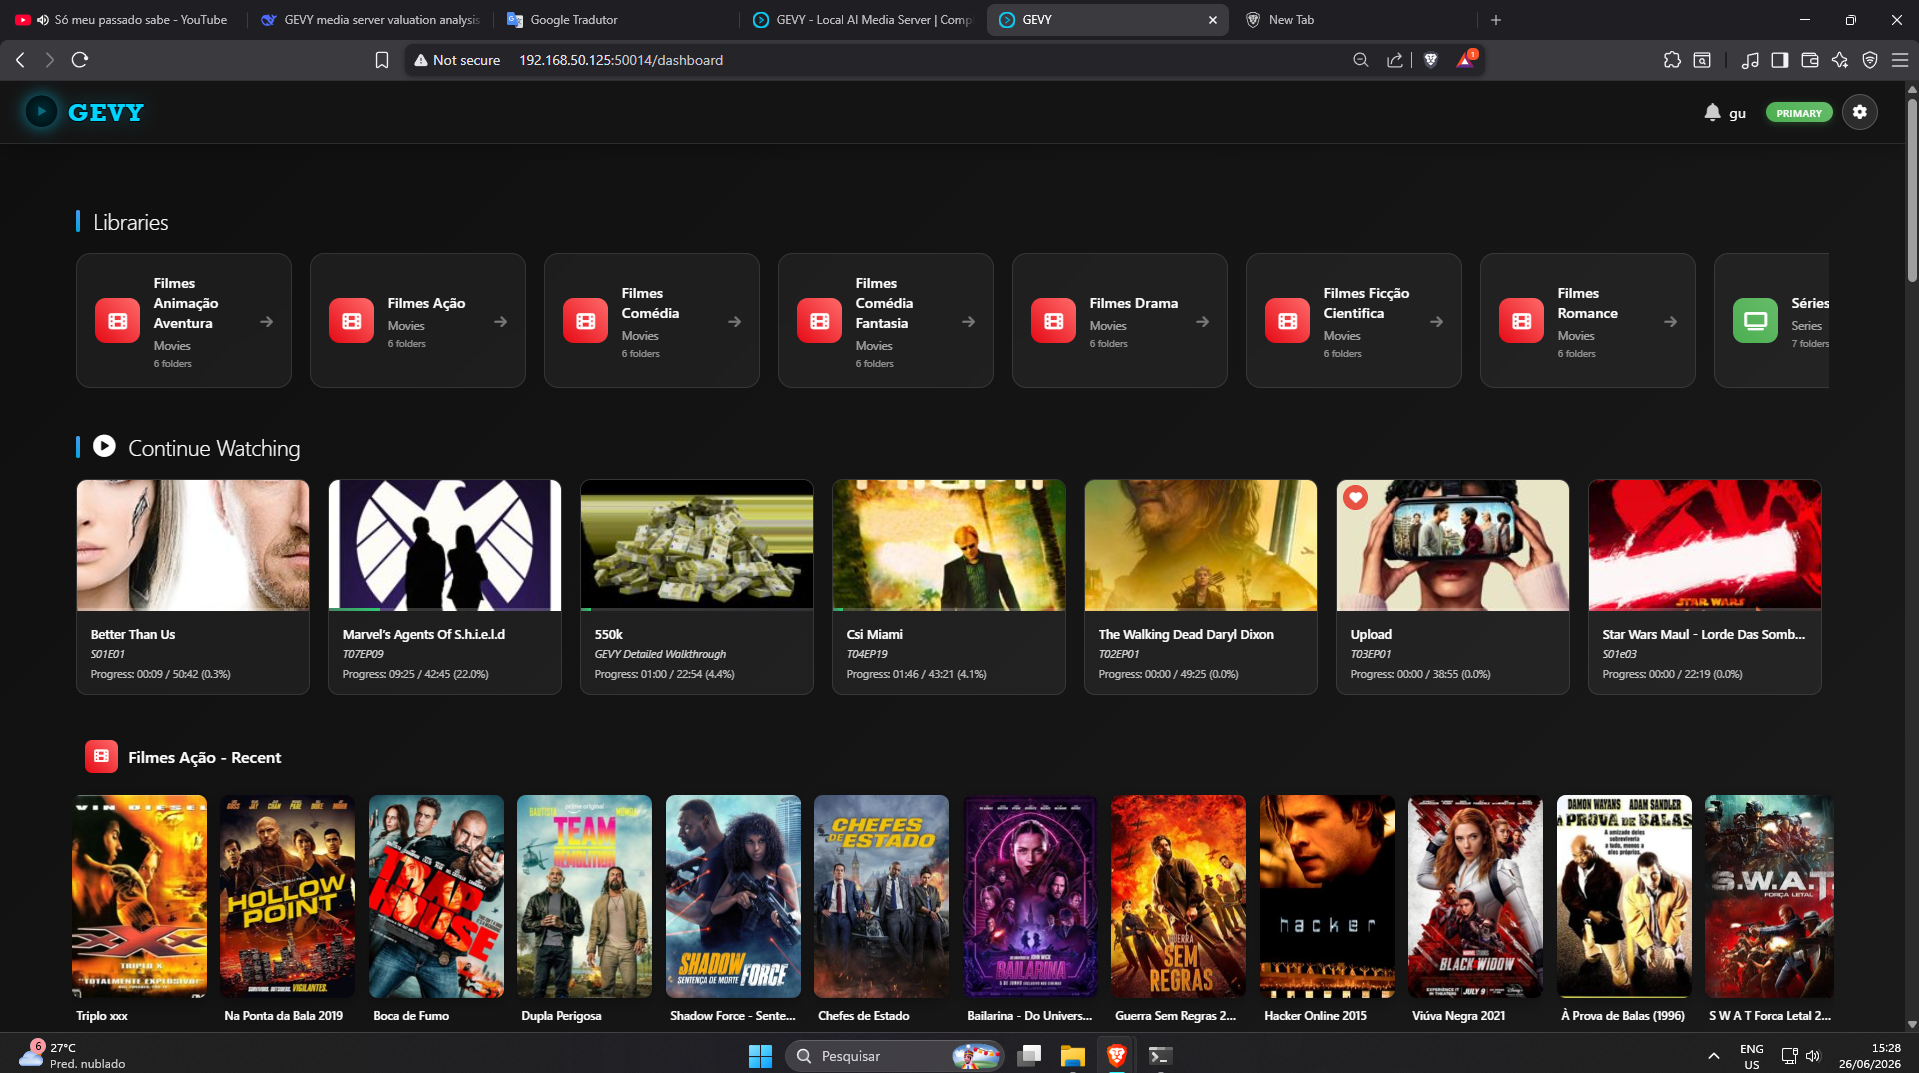This screenshot has height=1073, width=1919.
Task: Open browser extensions puzzle icon
Action: (x=1672, y=60)
